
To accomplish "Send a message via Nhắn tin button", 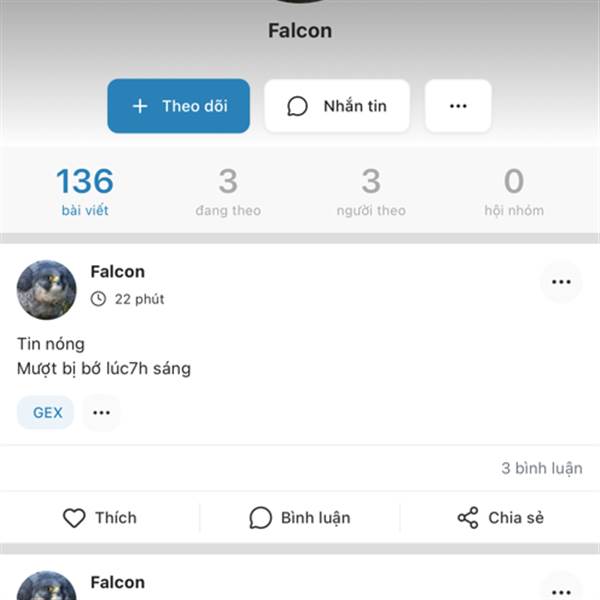I will 337,106.
